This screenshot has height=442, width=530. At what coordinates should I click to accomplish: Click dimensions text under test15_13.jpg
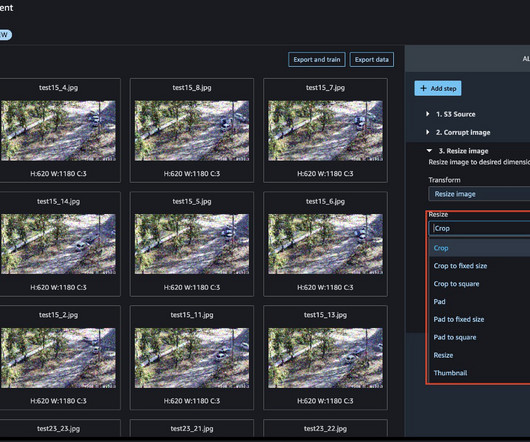325,401
